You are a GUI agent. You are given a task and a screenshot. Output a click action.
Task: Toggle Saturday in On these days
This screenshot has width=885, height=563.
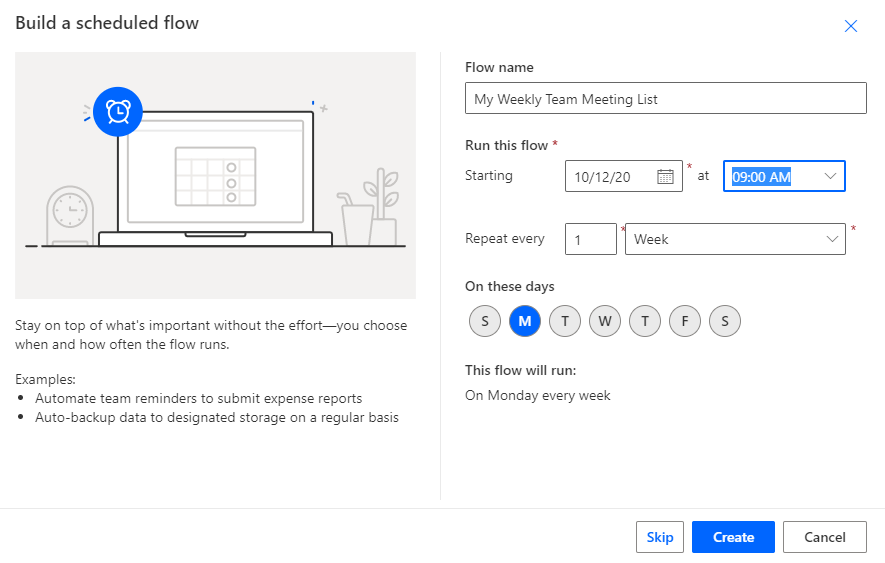tap(725, 321)
